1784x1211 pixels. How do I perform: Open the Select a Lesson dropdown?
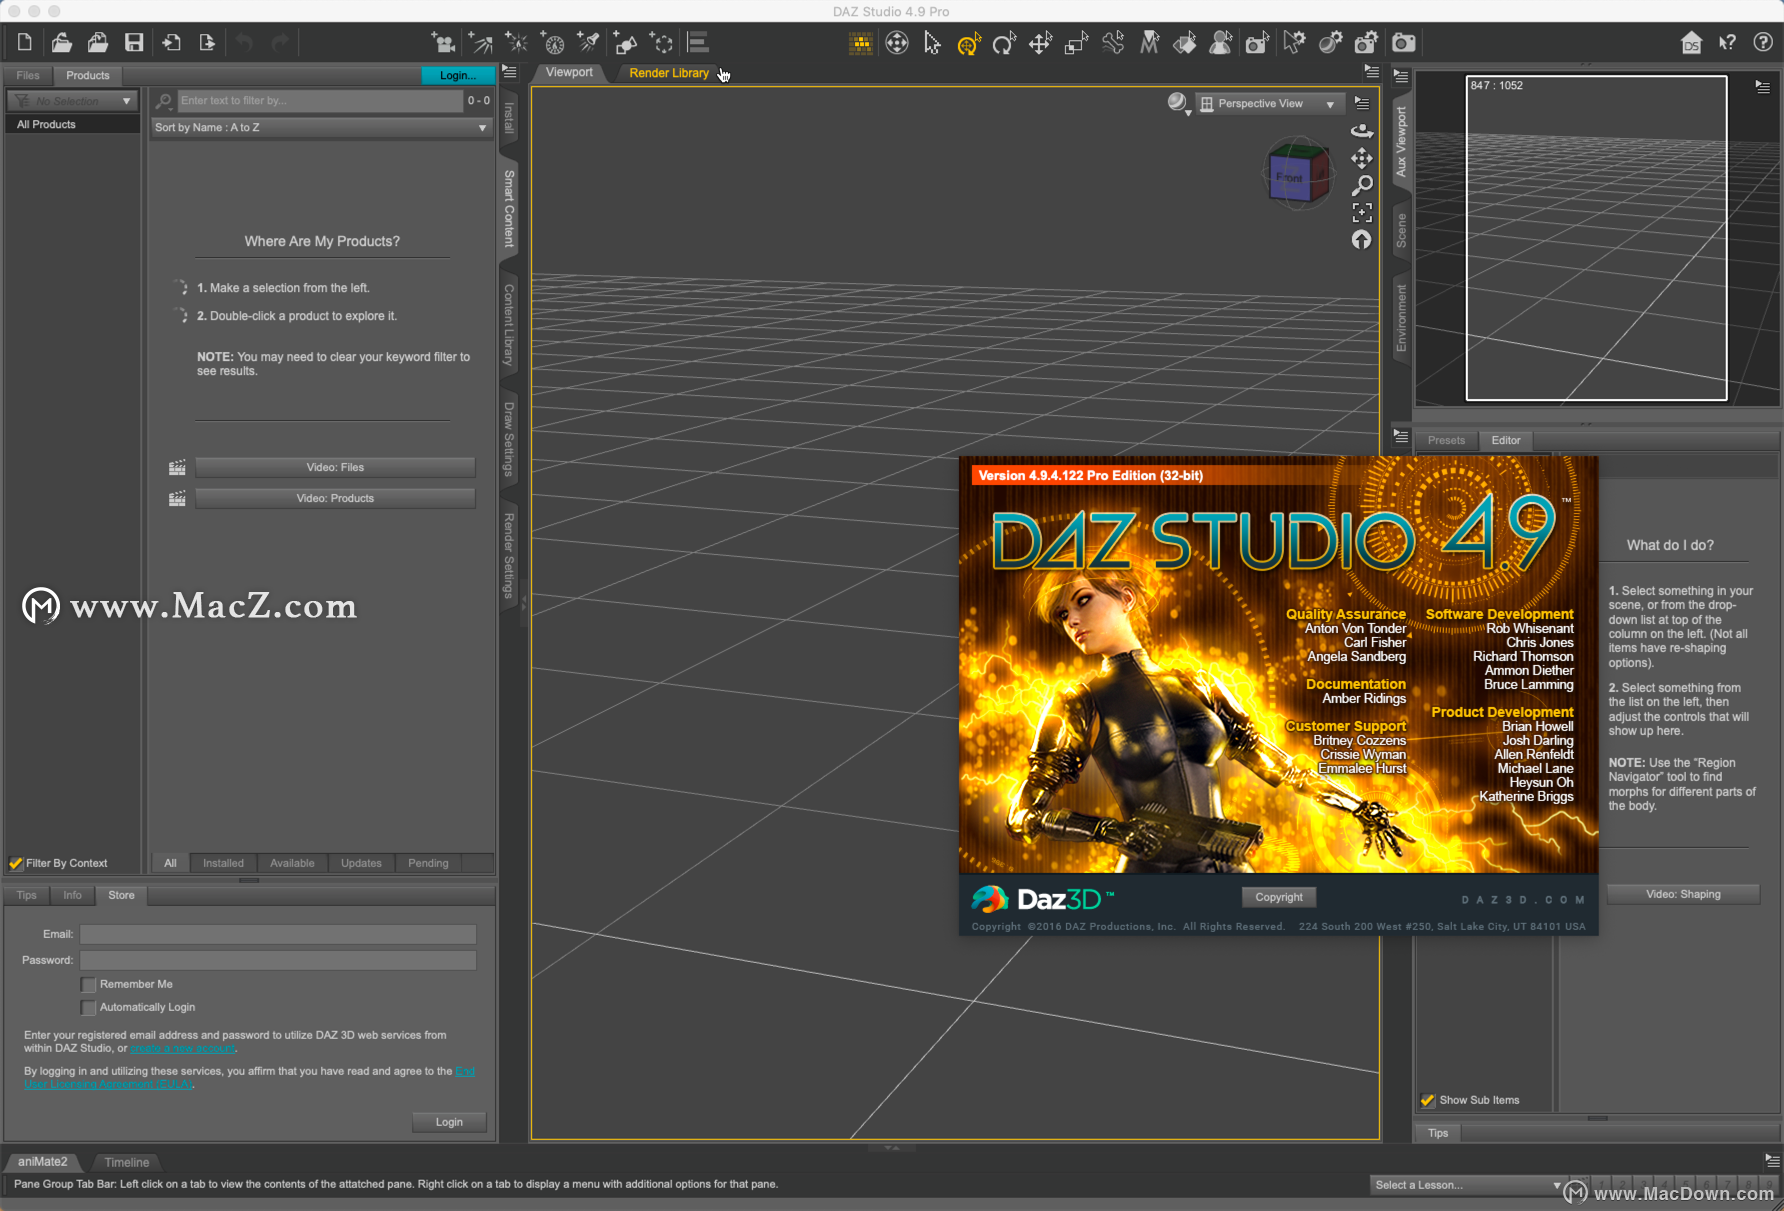tap(1467, 1185)
